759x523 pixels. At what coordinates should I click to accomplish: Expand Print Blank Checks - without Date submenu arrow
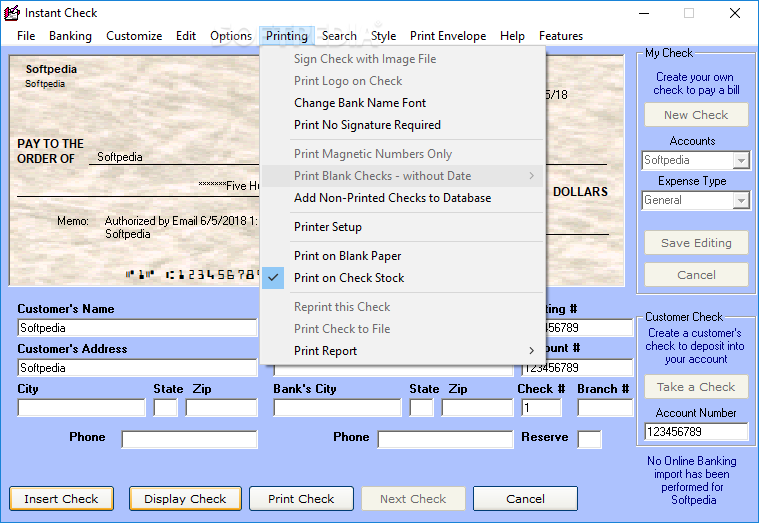531,176
